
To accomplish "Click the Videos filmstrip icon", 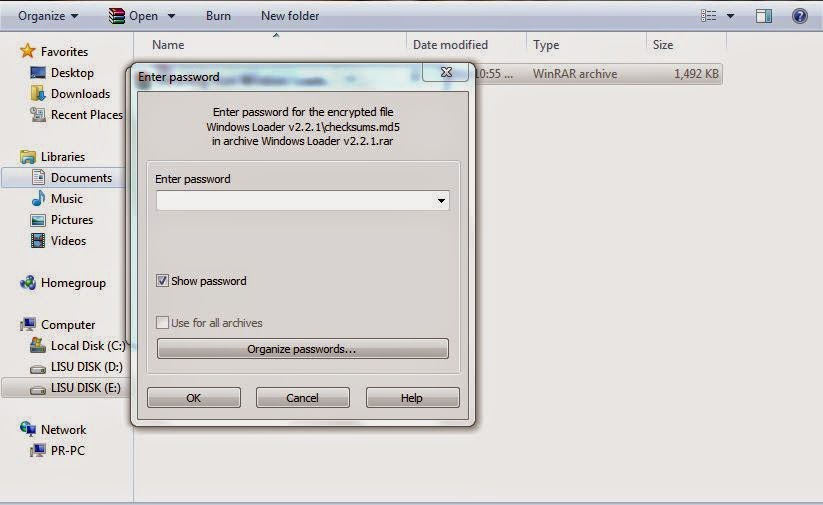I will 38,240.
